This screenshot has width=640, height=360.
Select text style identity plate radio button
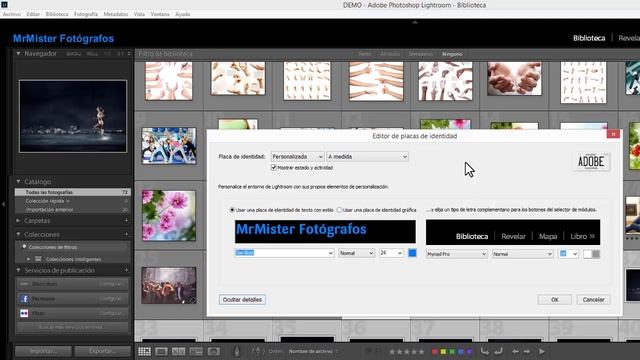point(232,210)
